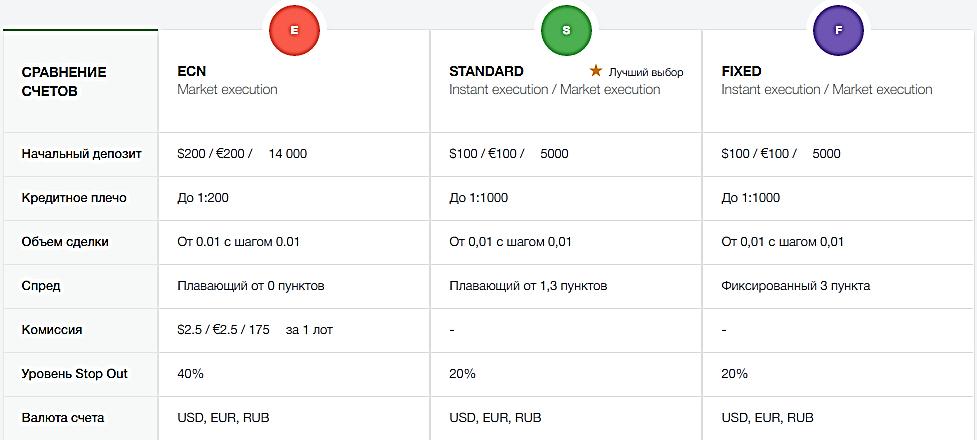Click the star icon beside Лучший выбор
977x440 pixels.
pos(596,71)
